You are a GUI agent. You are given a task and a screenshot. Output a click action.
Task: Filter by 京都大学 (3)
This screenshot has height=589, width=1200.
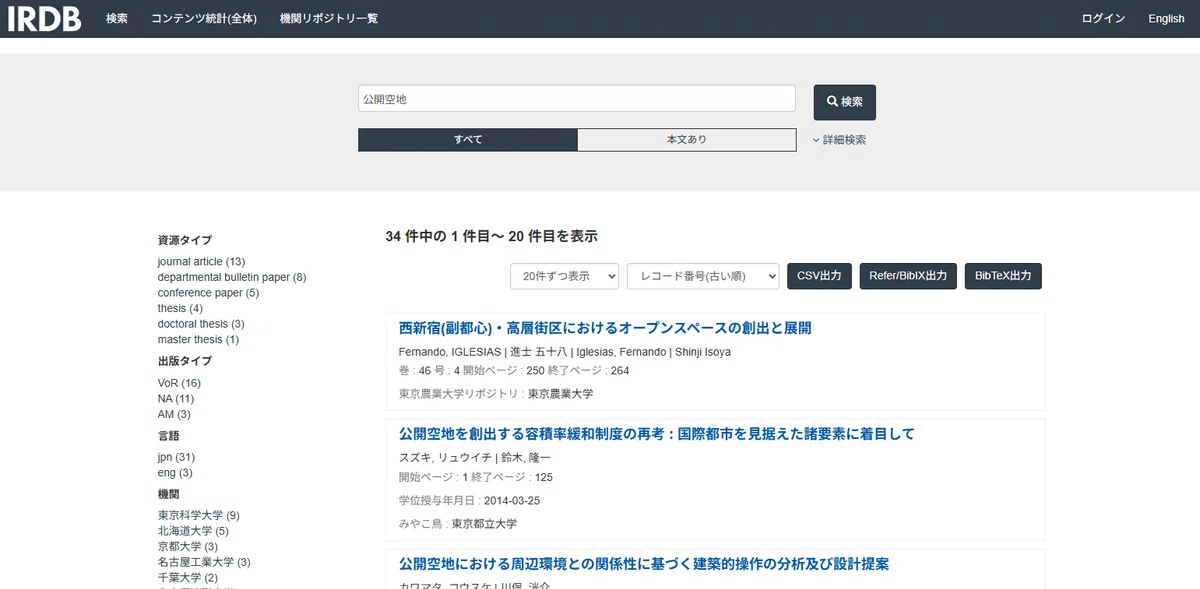(x=187, y=546)
